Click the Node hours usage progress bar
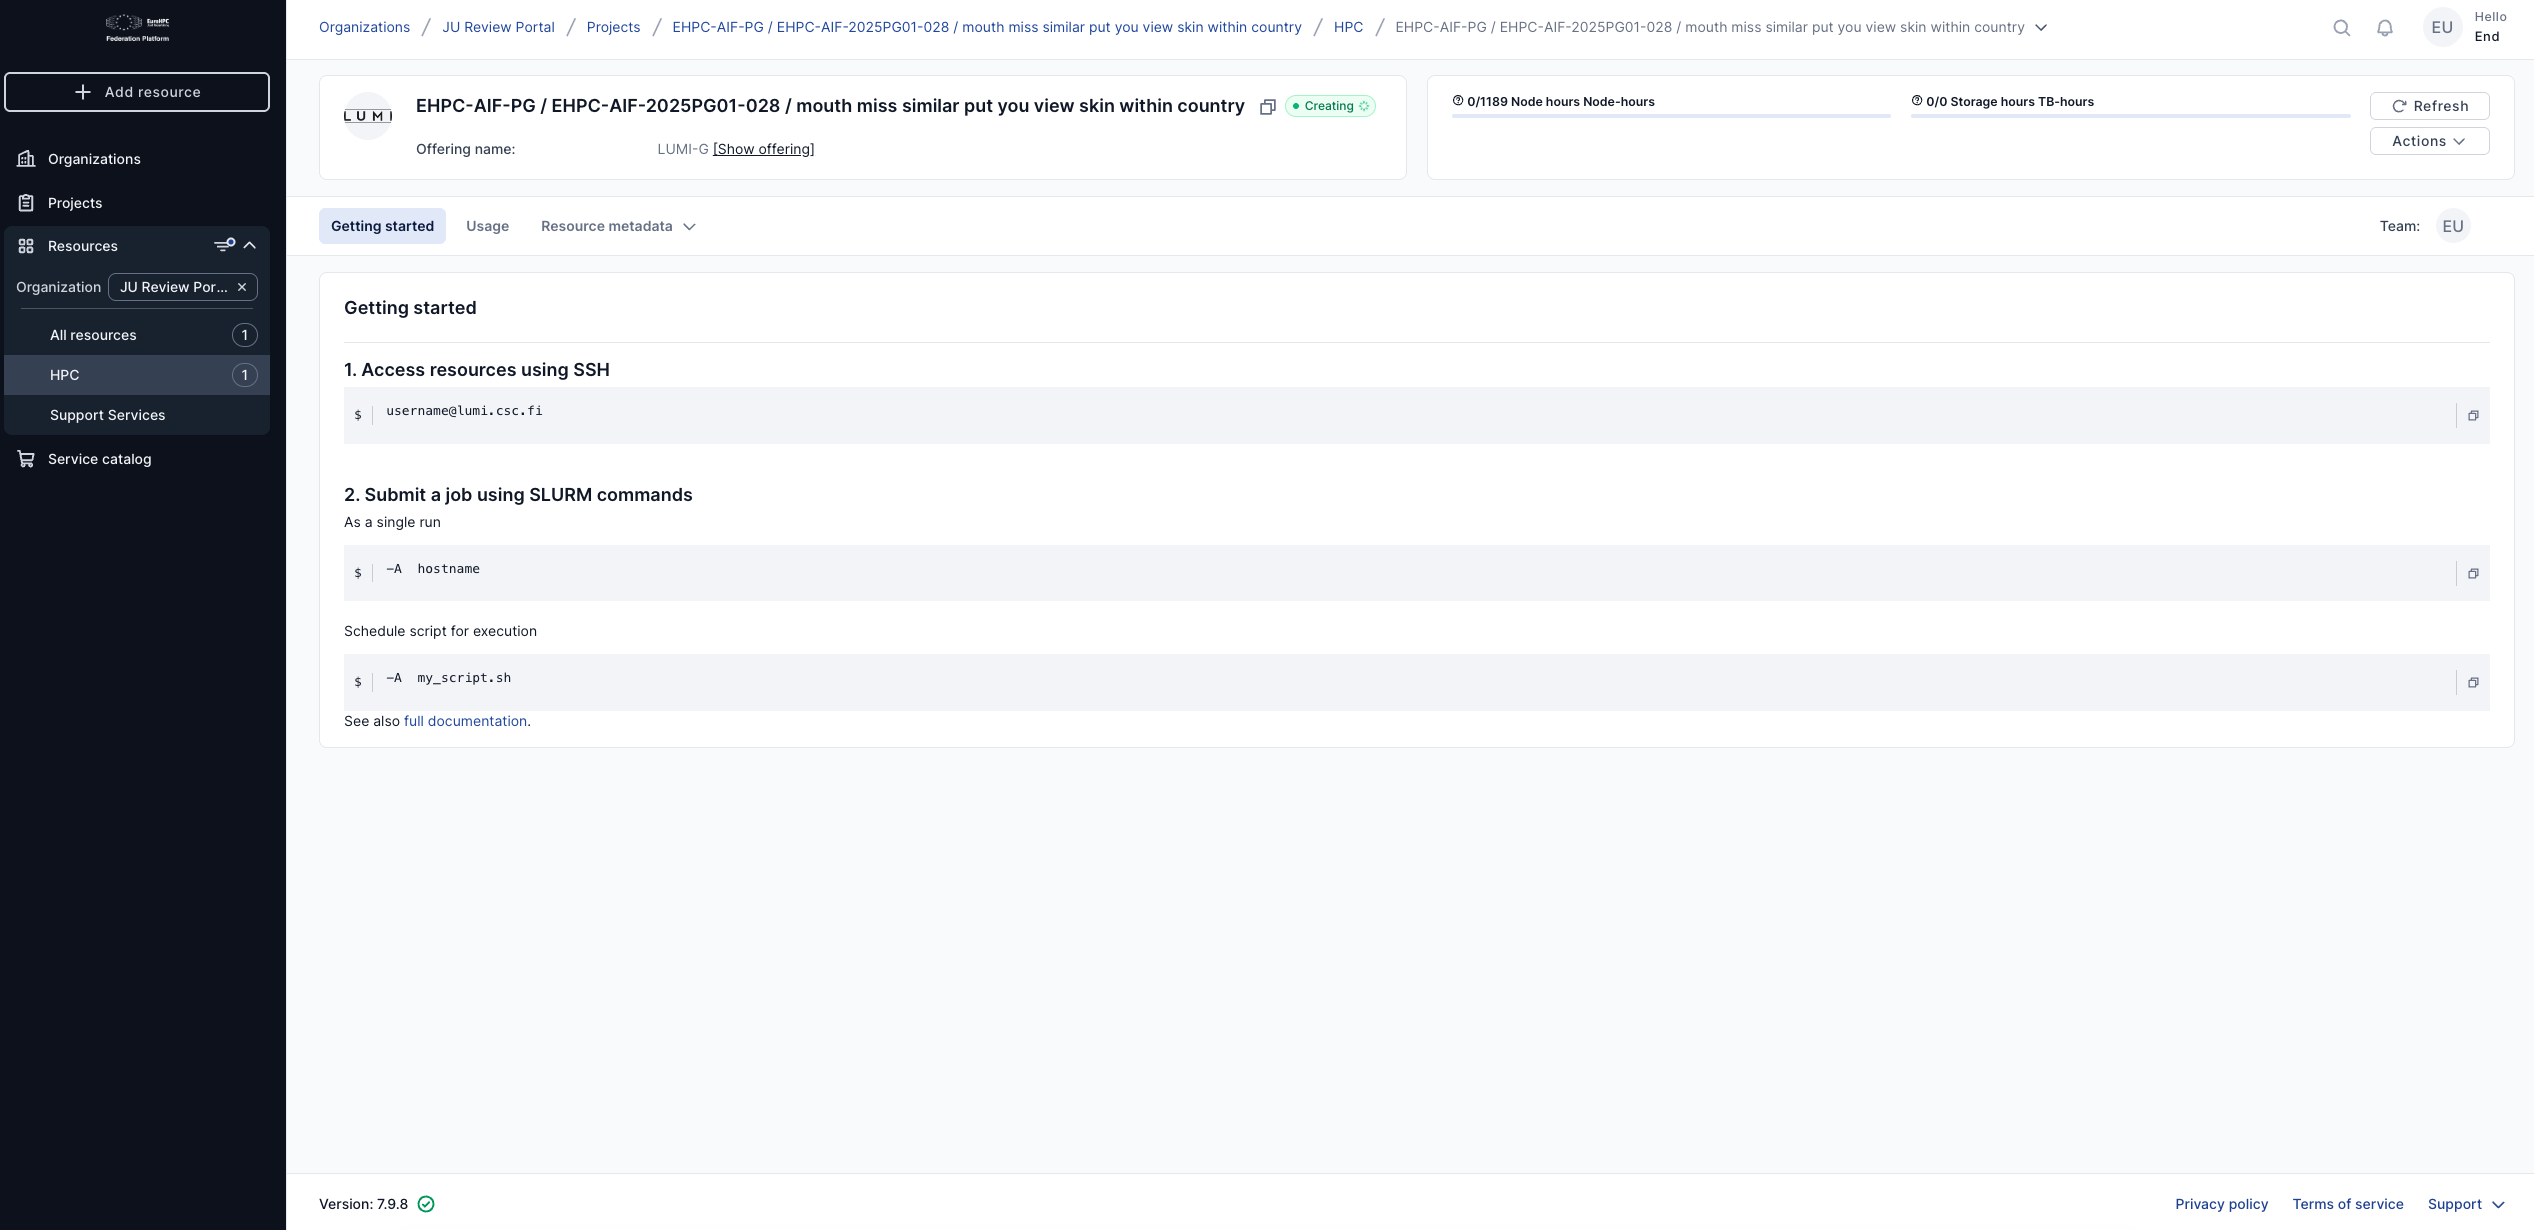Screen dimensions: 2534x1230 [x=1670, y=116]
